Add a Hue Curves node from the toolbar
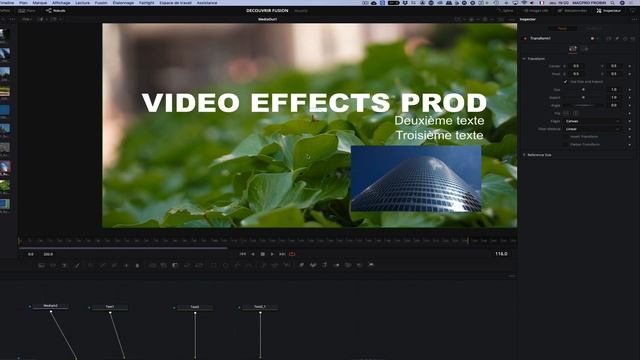 click(x=114, y=265)
